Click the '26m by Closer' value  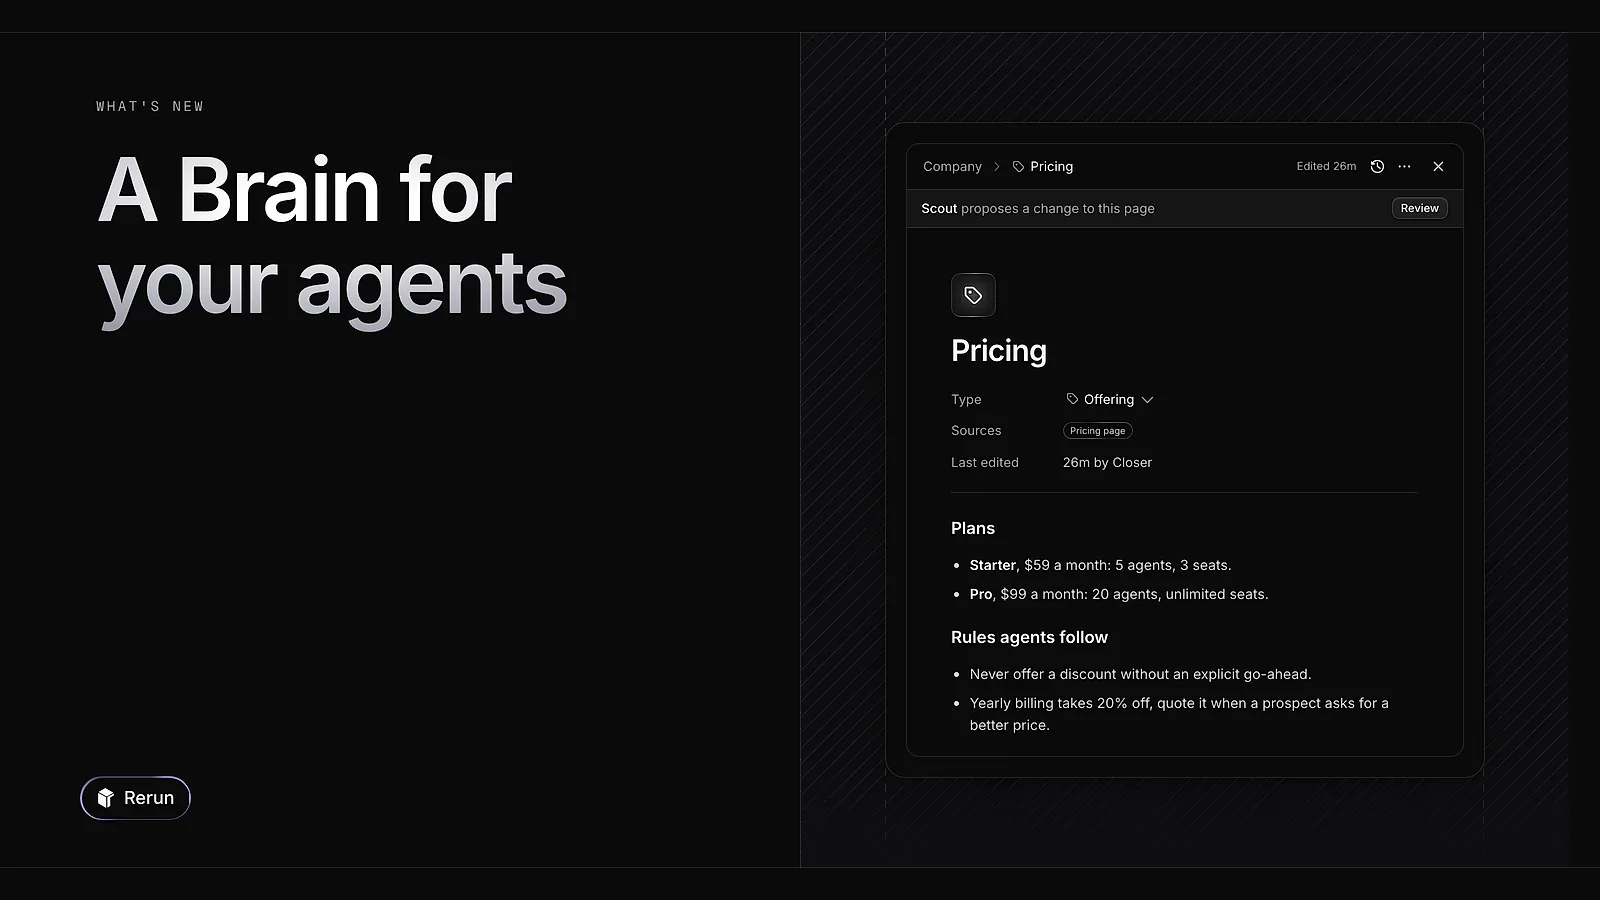tap(1107, 463)
